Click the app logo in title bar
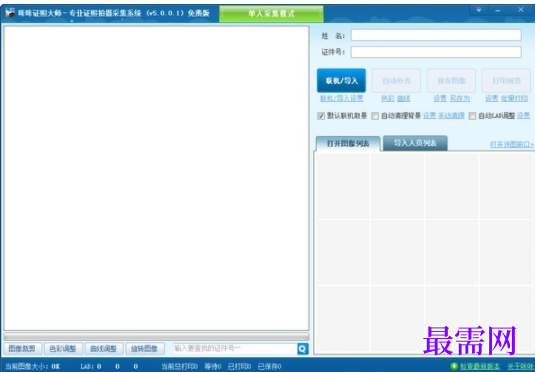 pyautogui.click(x=10, y=13)
